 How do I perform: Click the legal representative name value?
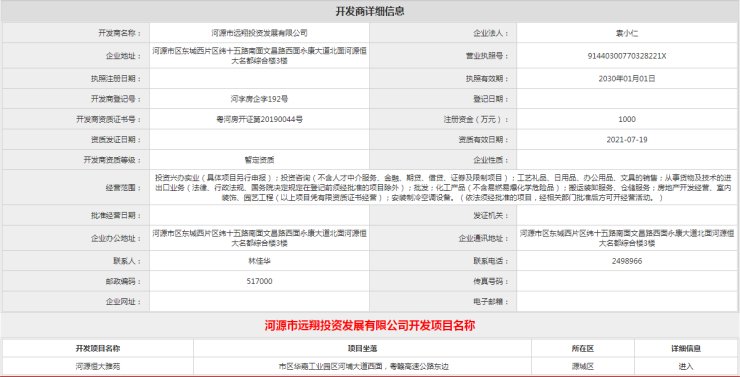tap(627, 34)
